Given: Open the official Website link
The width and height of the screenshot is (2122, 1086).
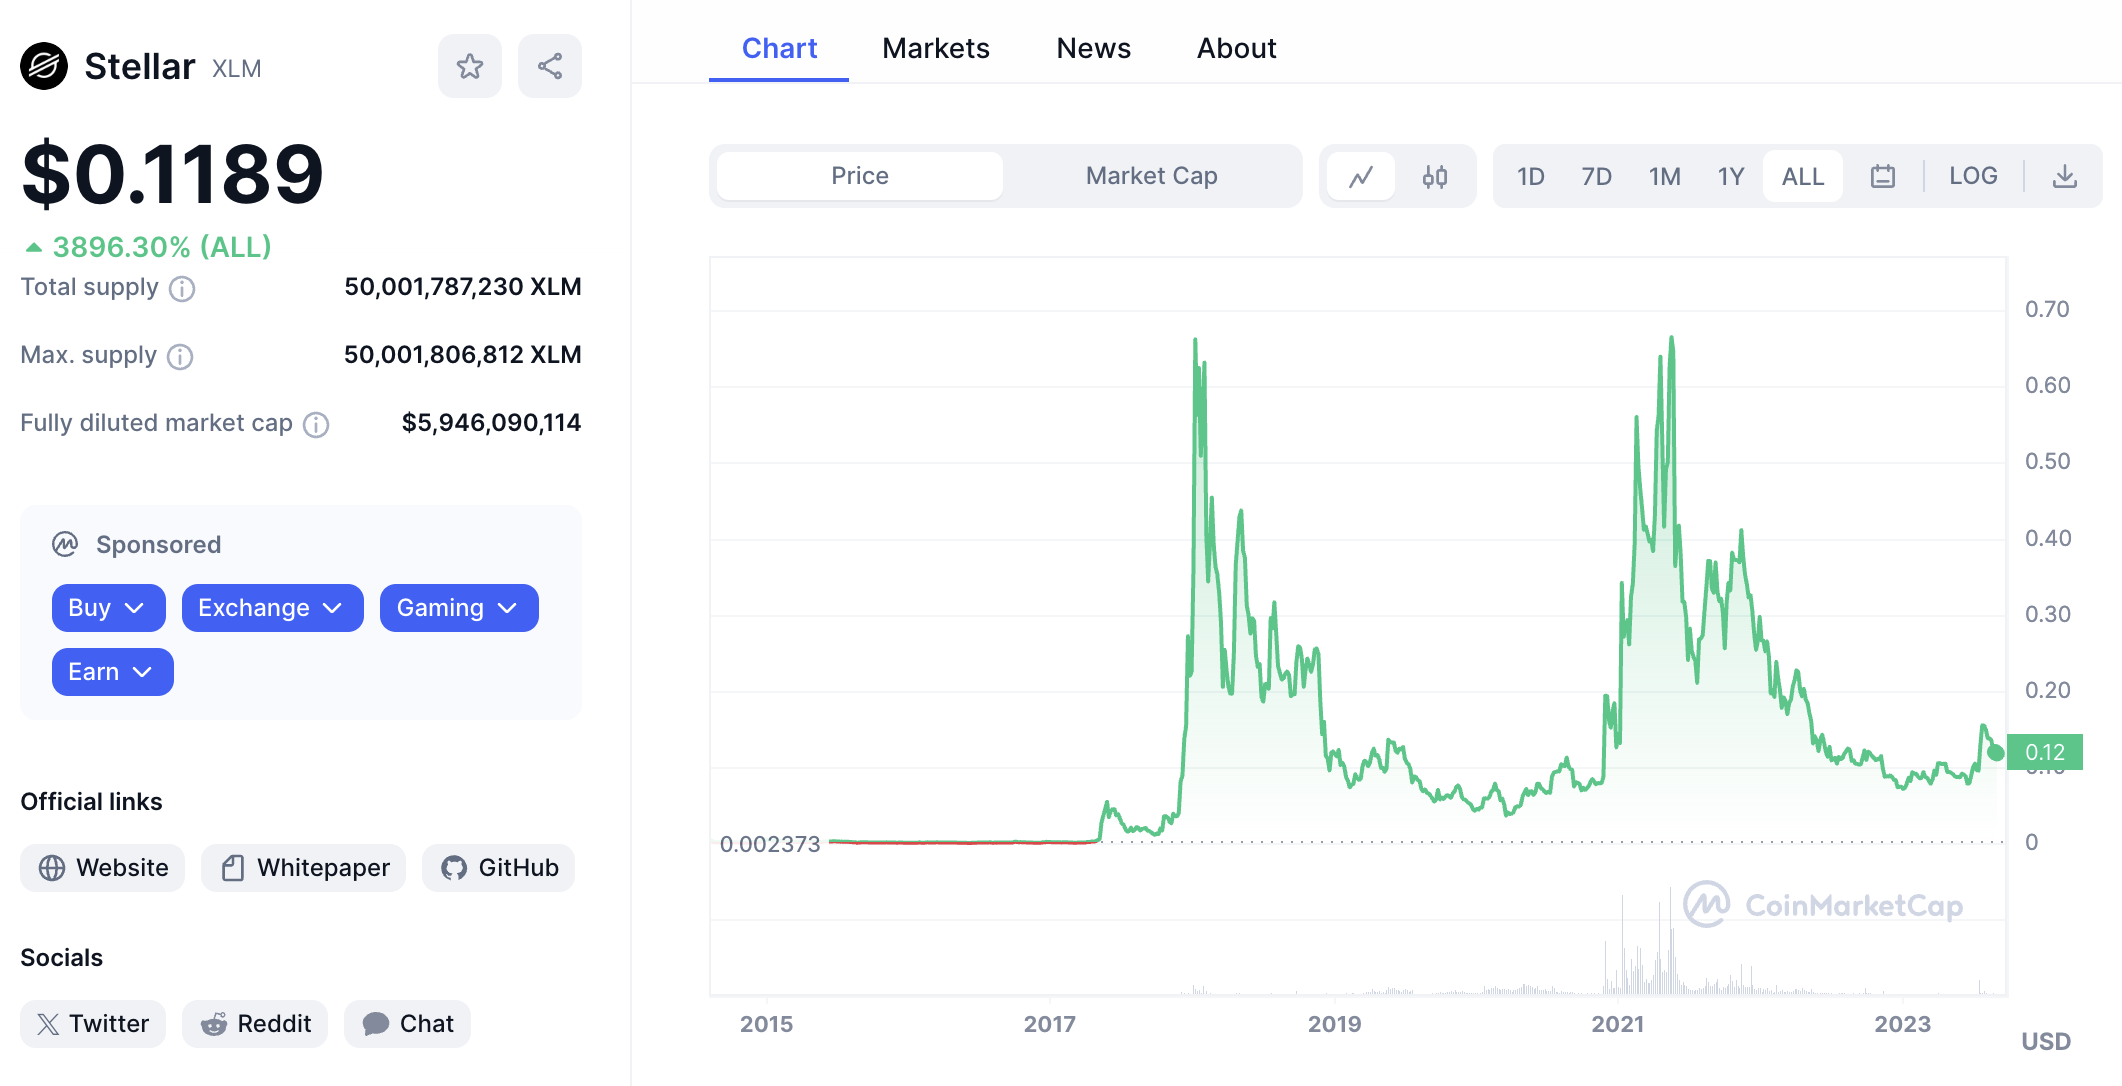Looking at the screenshot, I should pos(103,868).
